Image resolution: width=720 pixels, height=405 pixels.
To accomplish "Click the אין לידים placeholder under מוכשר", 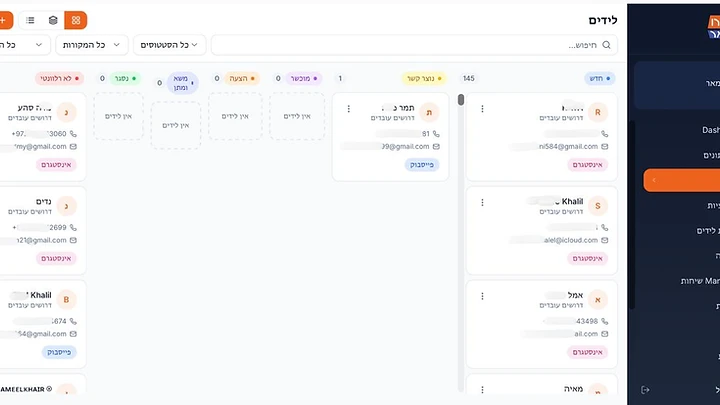I will 297,116.
